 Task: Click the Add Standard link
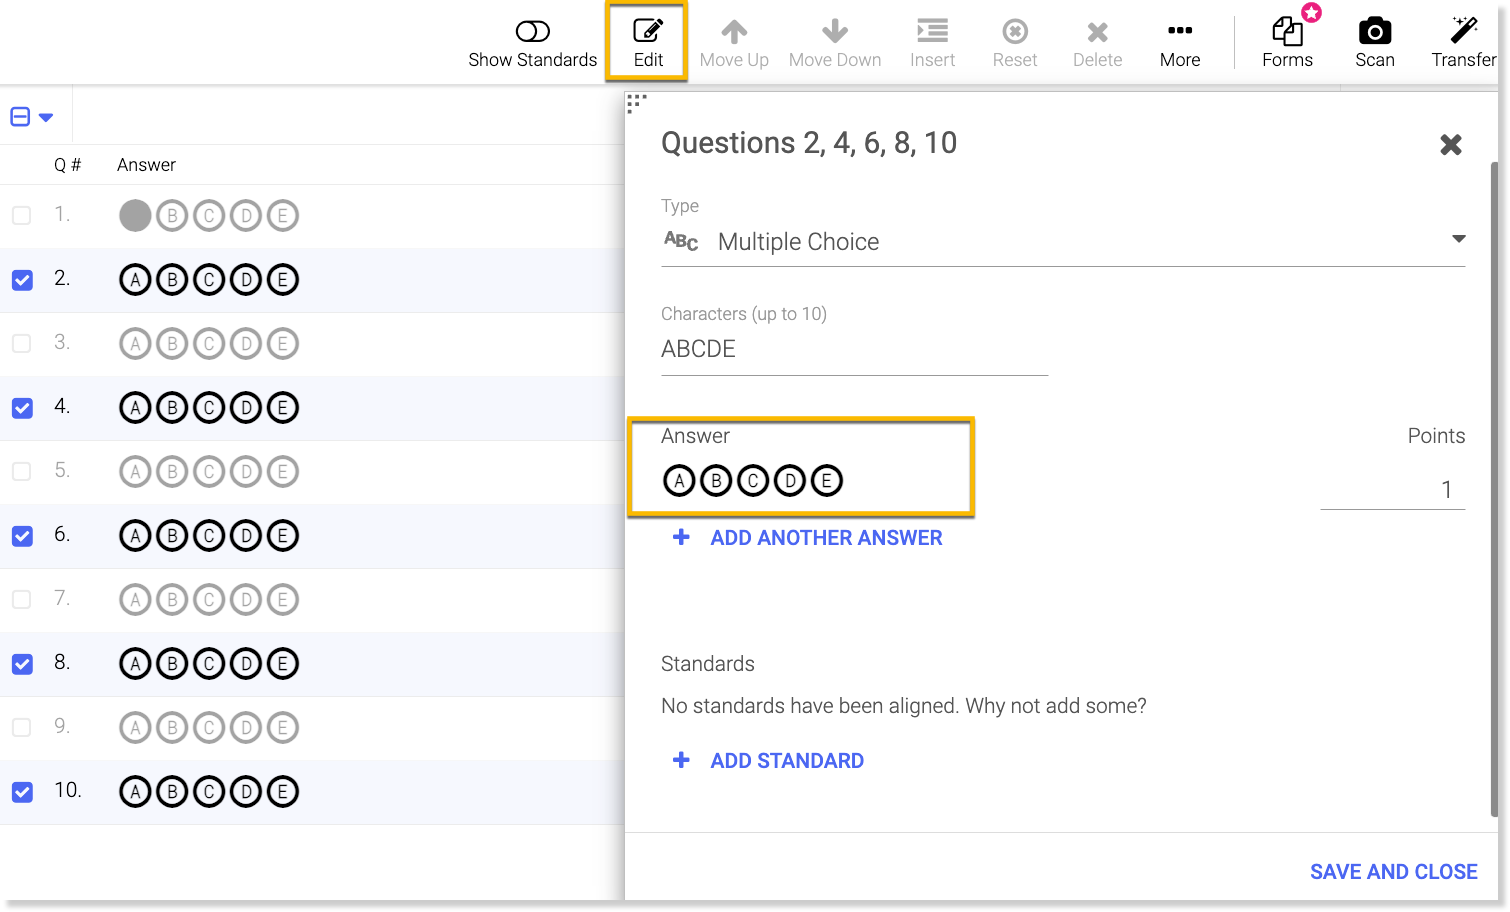(x=786, y=761)
